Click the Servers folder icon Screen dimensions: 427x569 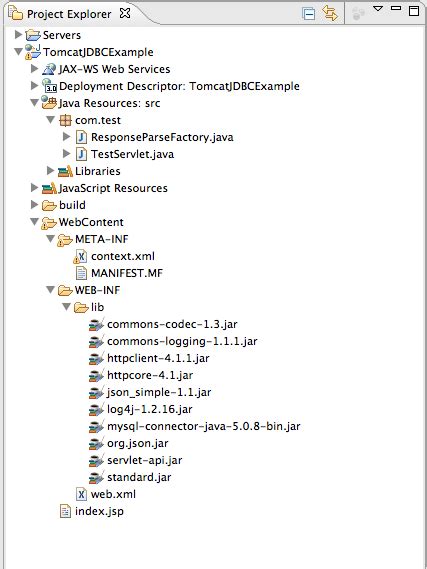coord(33,35)
